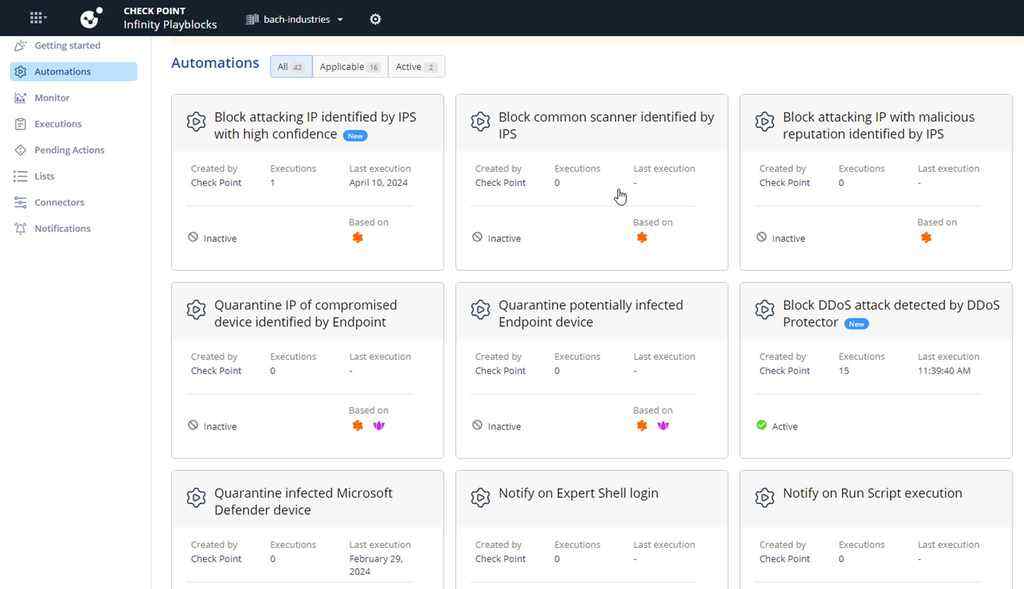Open 'Block DDoS attack detected by DDoS Protector'
Image resolution: width=1024 pixels, height=589 pixels.
(891, 313)
